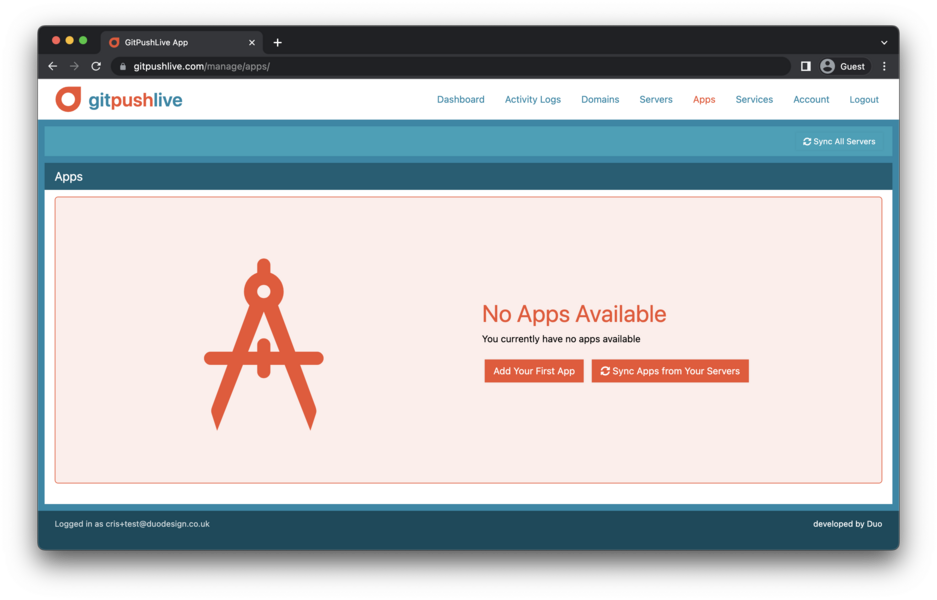Click the browser back arrow

[x=53, y=66]
